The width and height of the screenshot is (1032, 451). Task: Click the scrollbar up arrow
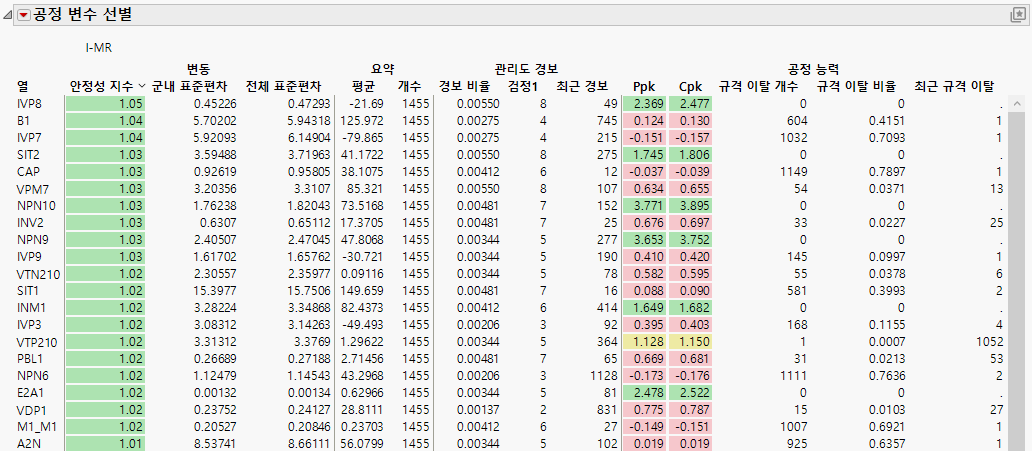click(x=1018, y=102)
